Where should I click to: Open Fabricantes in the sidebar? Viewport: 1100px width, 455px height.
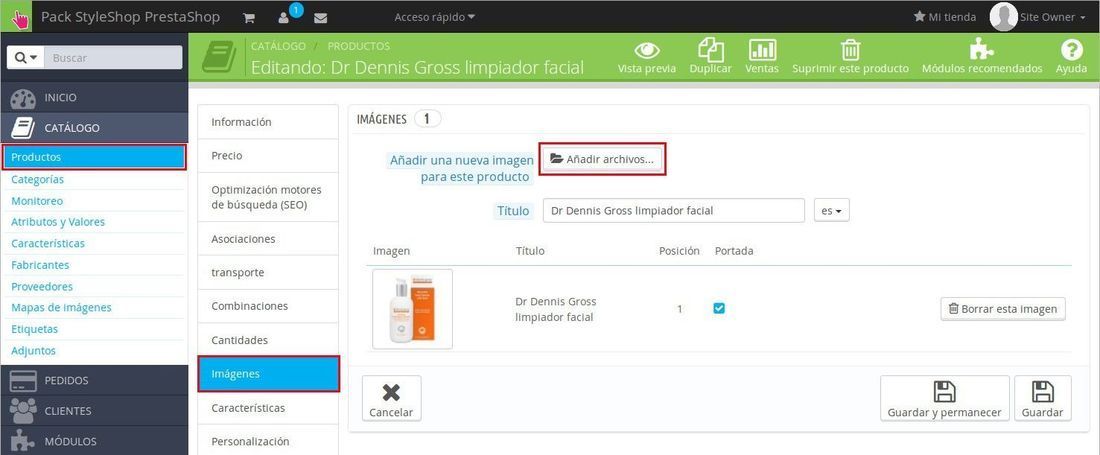coord(40,265)
